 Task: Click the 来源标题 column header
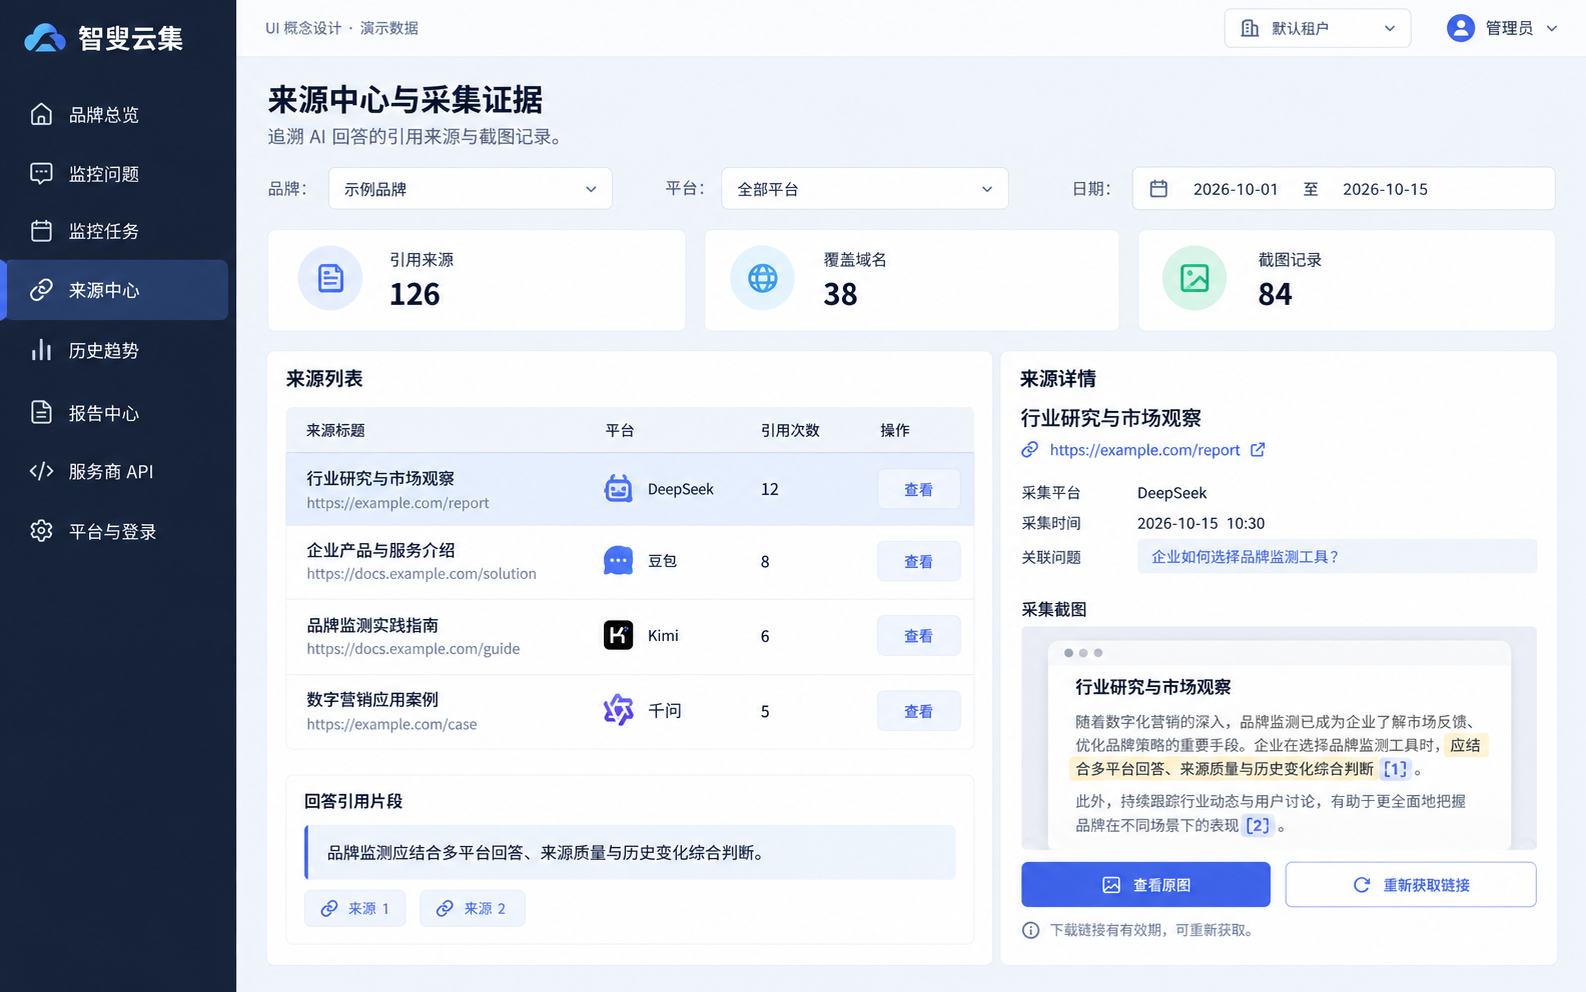pos(335,430)
